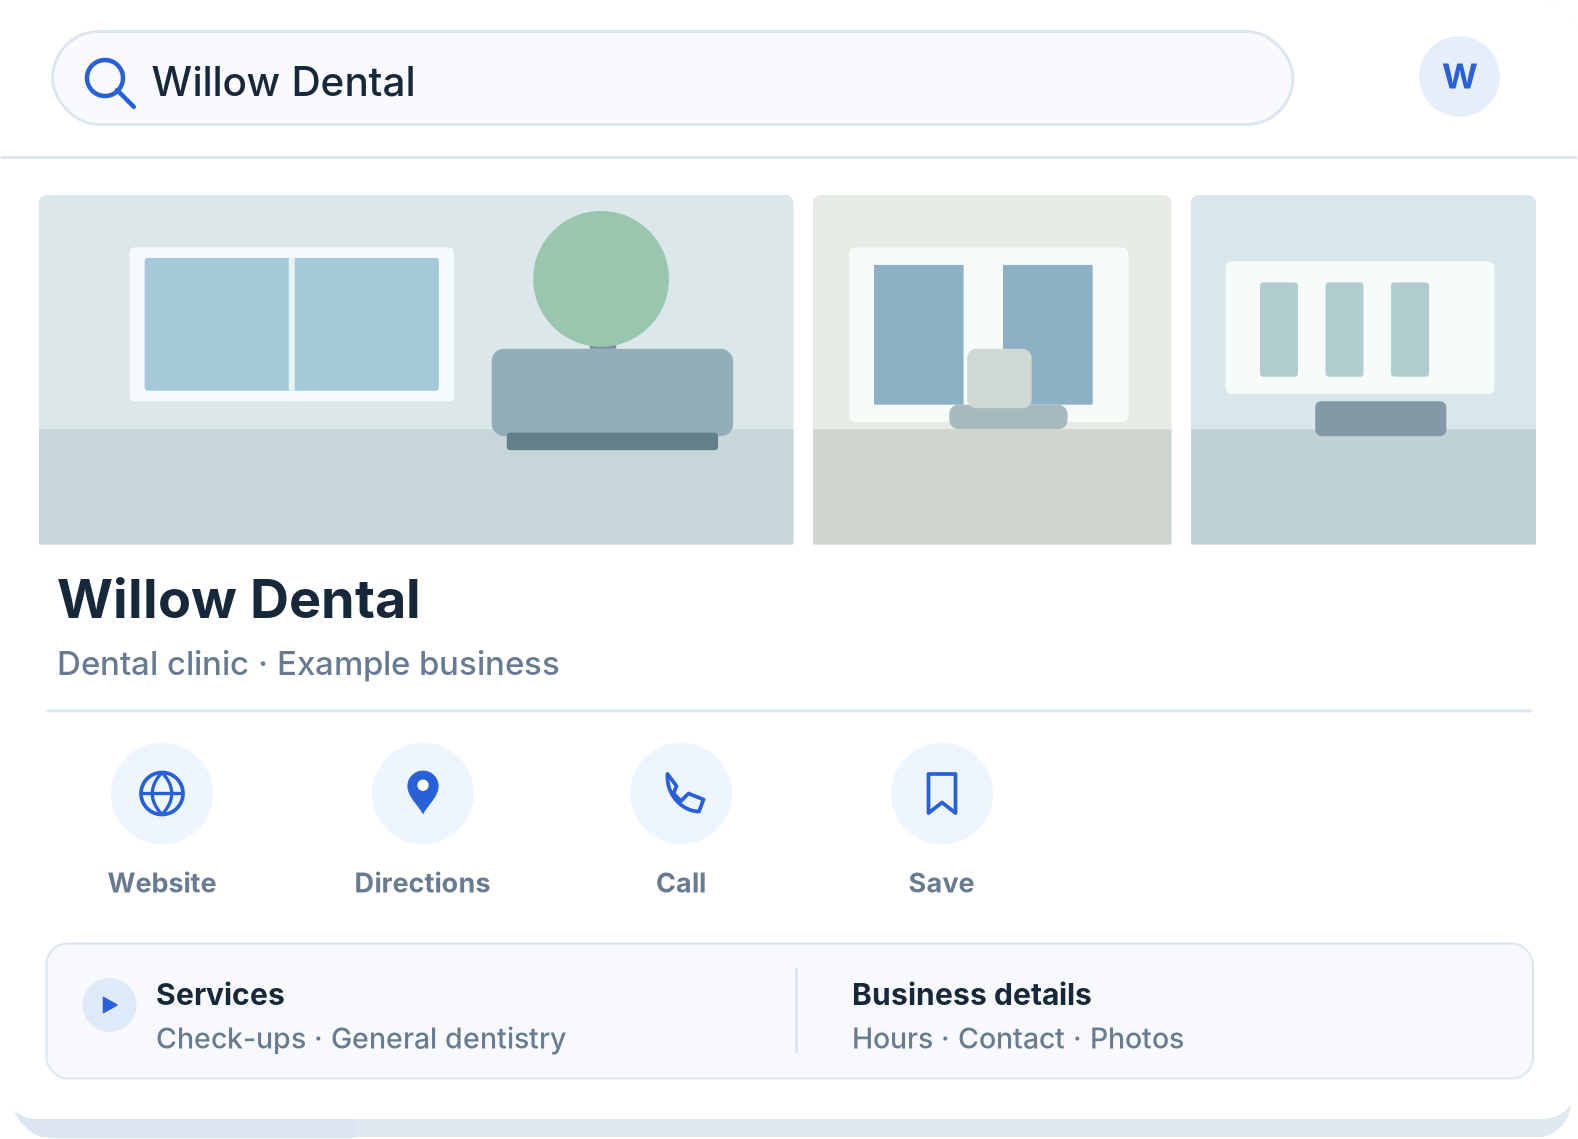Image resolution: width=1578 pixels, height=1139 pixels.
Task: Save the business with the bookmark icon
Action: click(942, 794)
